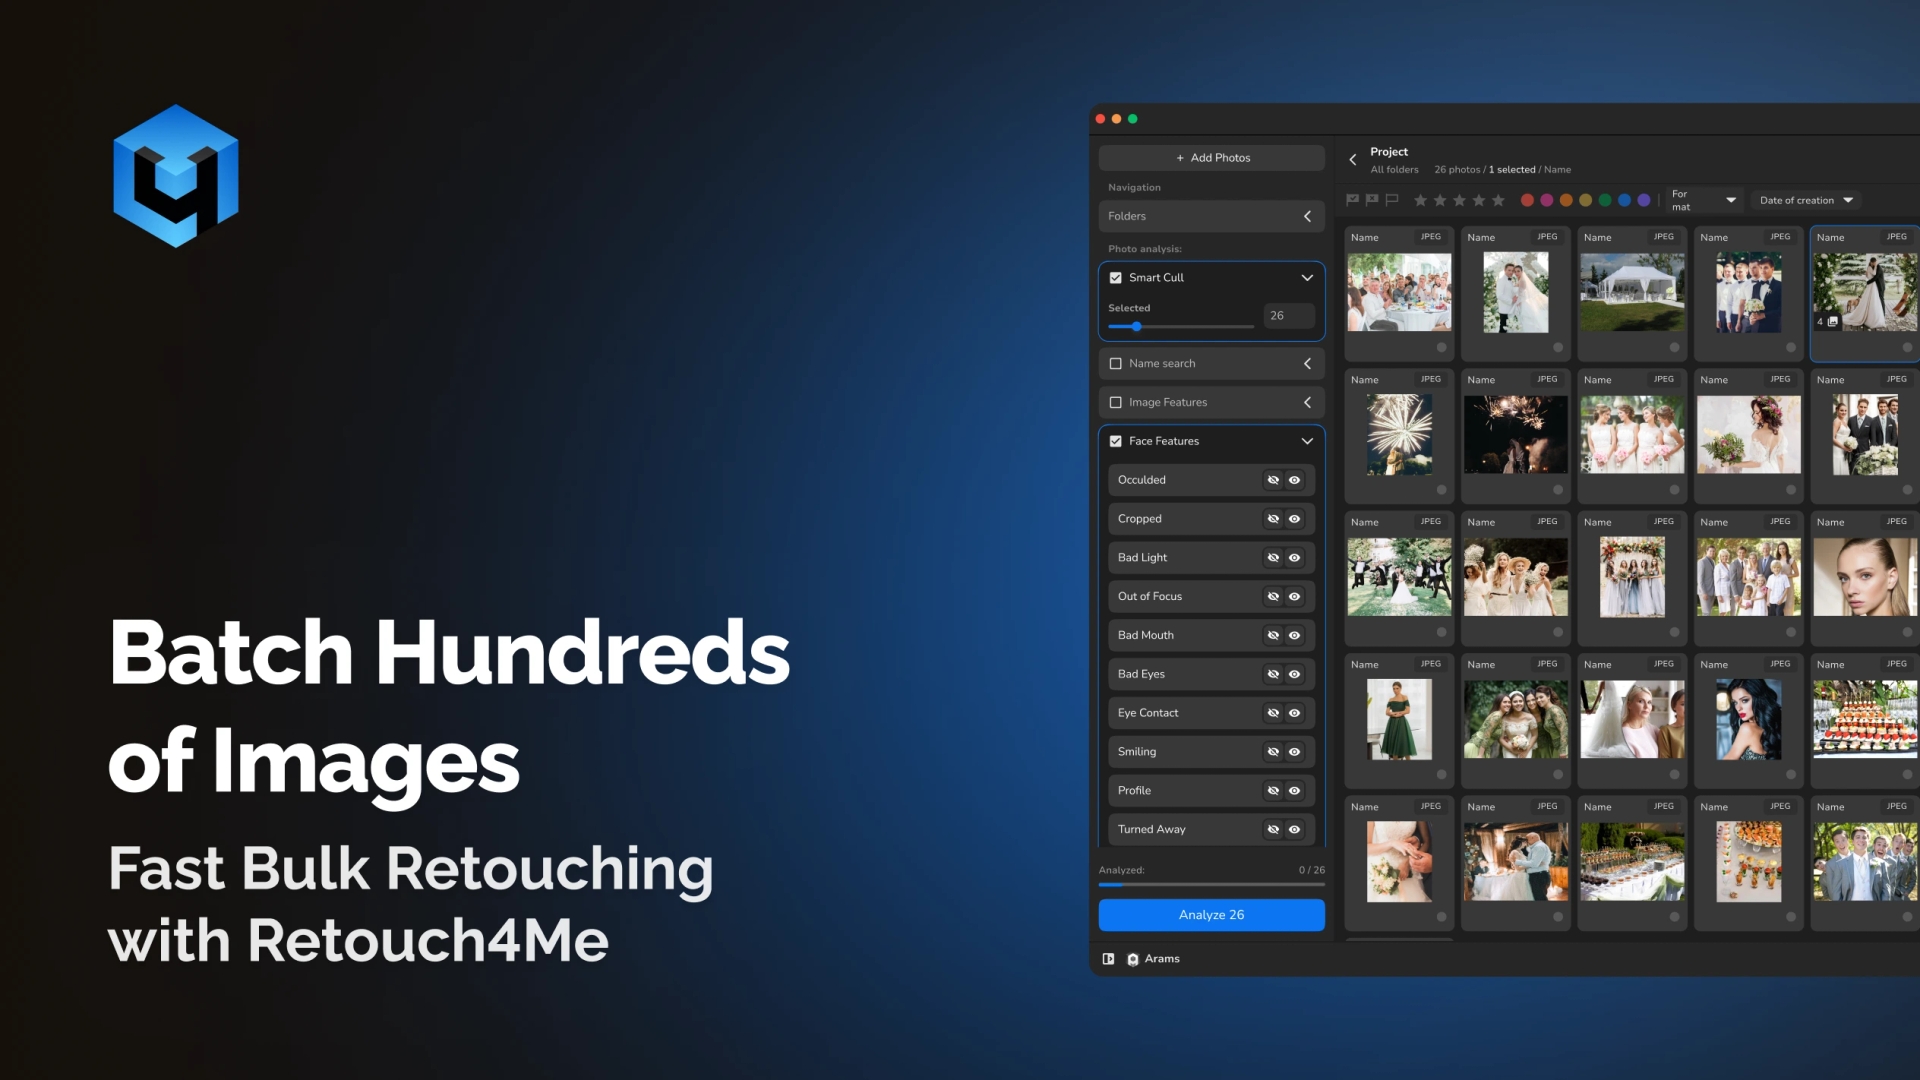
Task: Collapse the Face Features section
Action: coord(1307,441)
